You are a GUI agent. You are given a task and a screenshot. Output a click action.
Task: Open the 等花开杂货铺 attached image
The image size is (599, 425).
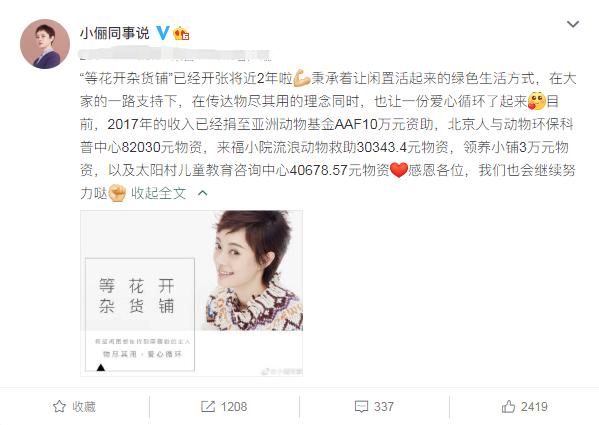pyautogui.click(x=191, y=293)
